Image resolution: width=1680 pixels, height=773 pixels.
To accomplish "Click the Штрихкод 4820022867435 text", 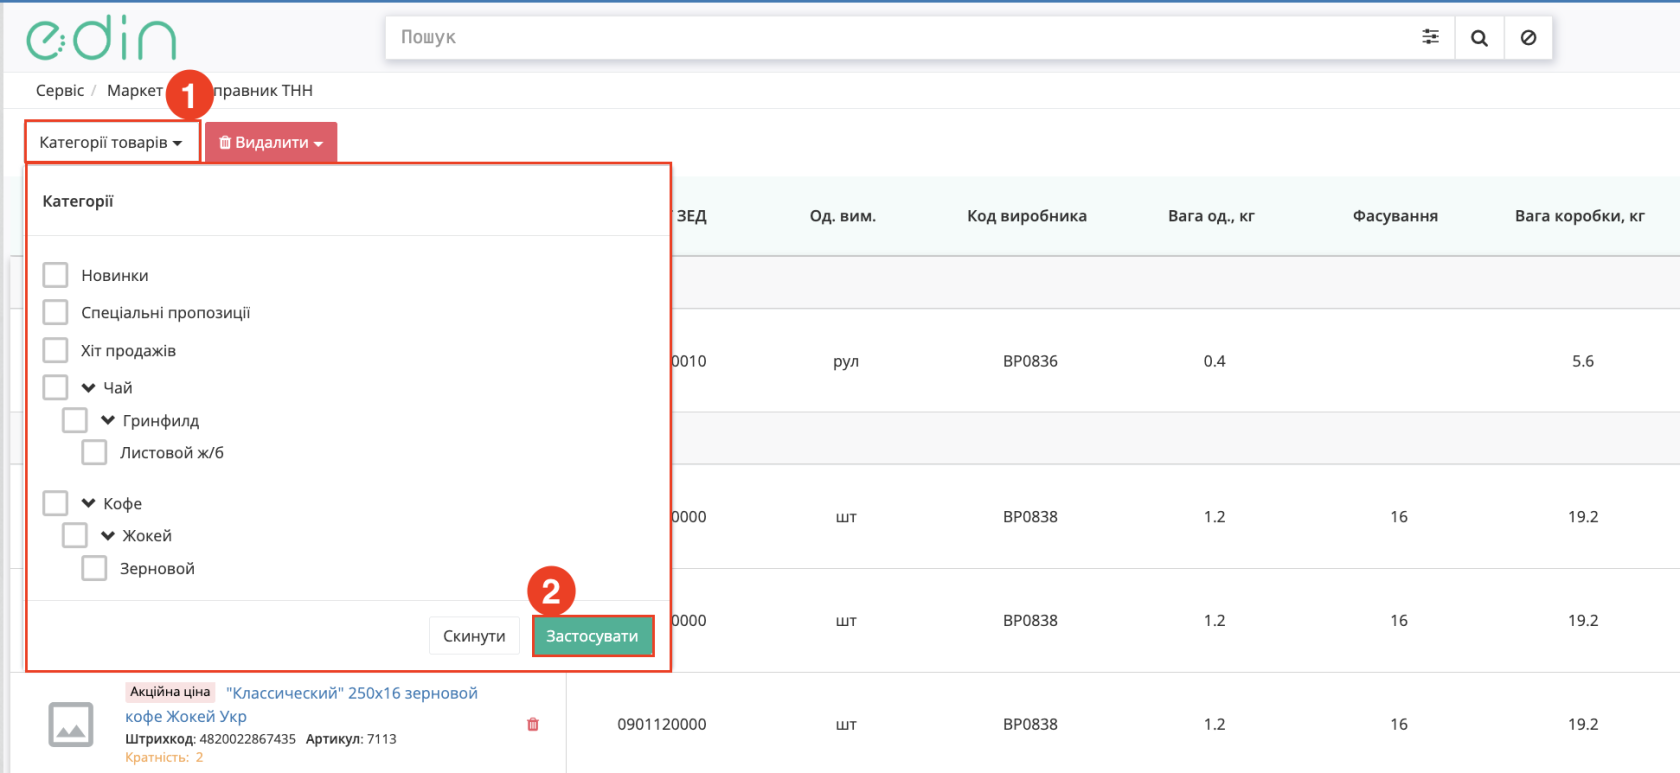I will [x=210, y=739].
